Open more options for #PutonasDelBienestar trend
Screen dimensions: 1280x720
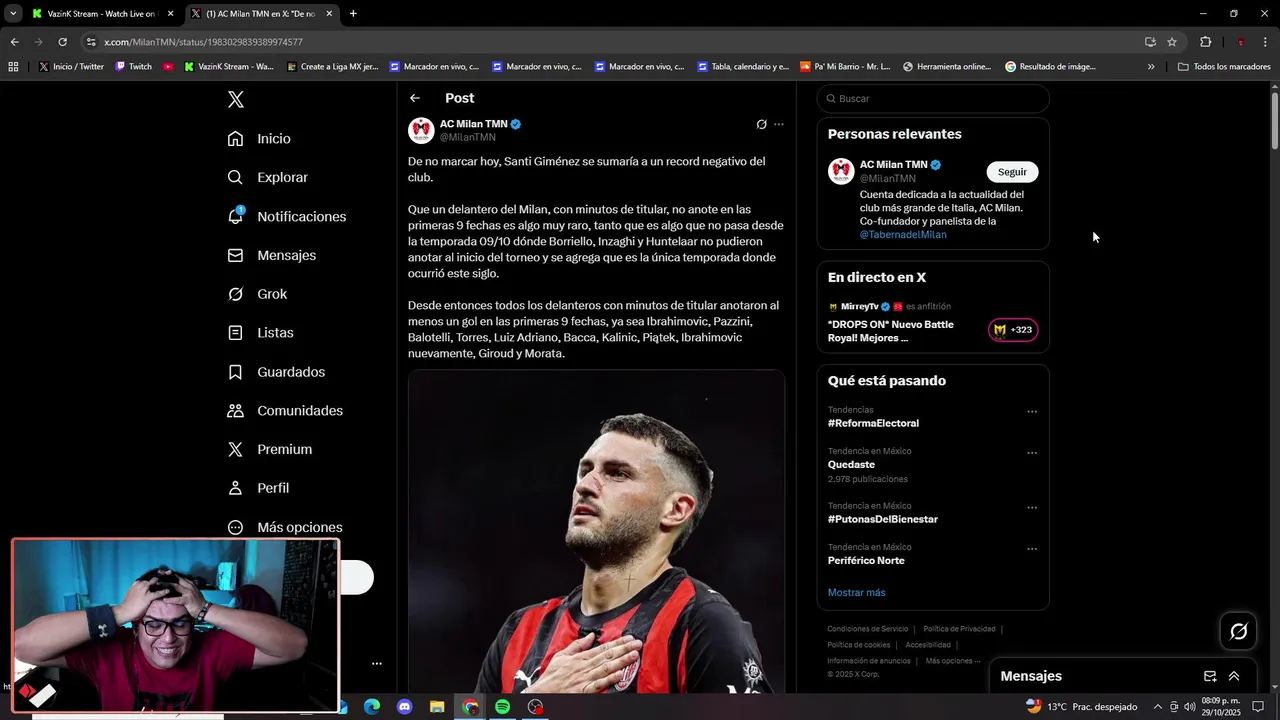[1031, 508]
